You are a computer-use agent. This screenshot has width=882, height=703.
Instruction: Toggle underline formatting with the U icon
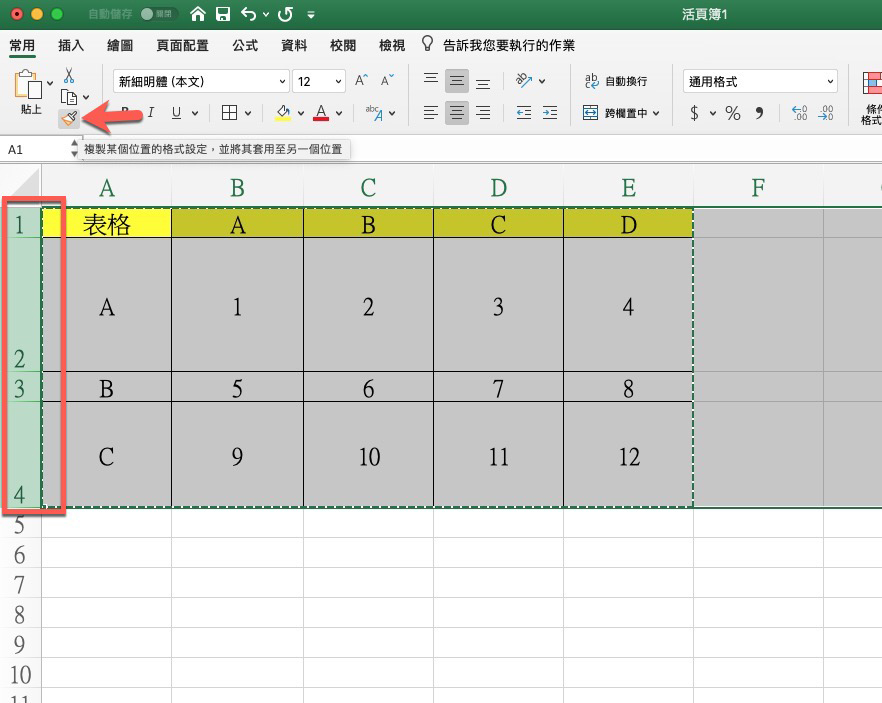[x=175, y=114]
